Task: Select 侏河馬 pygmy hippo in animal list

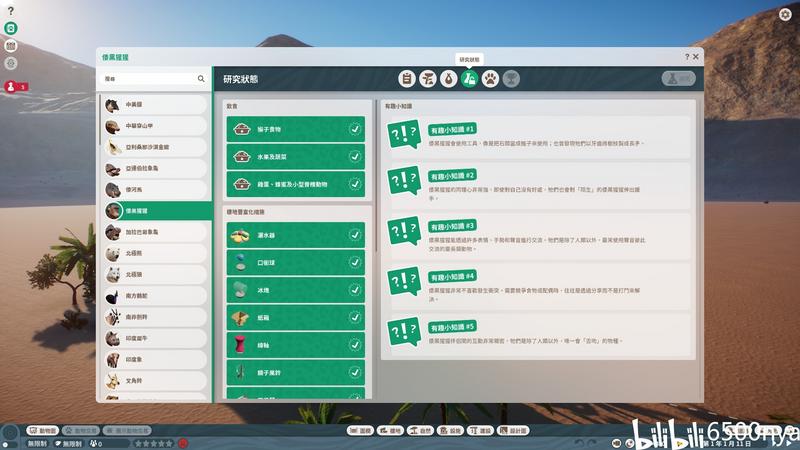Action: pos(156,190)
